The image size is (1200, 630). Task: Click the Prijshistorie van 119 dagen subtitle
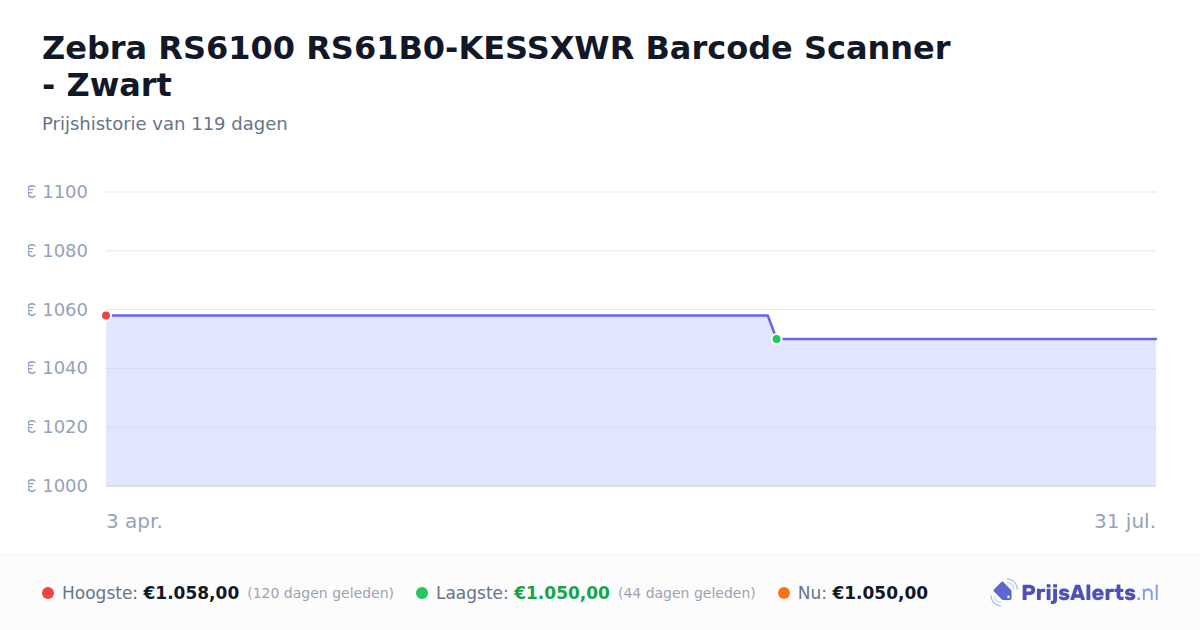pos(165,124)
